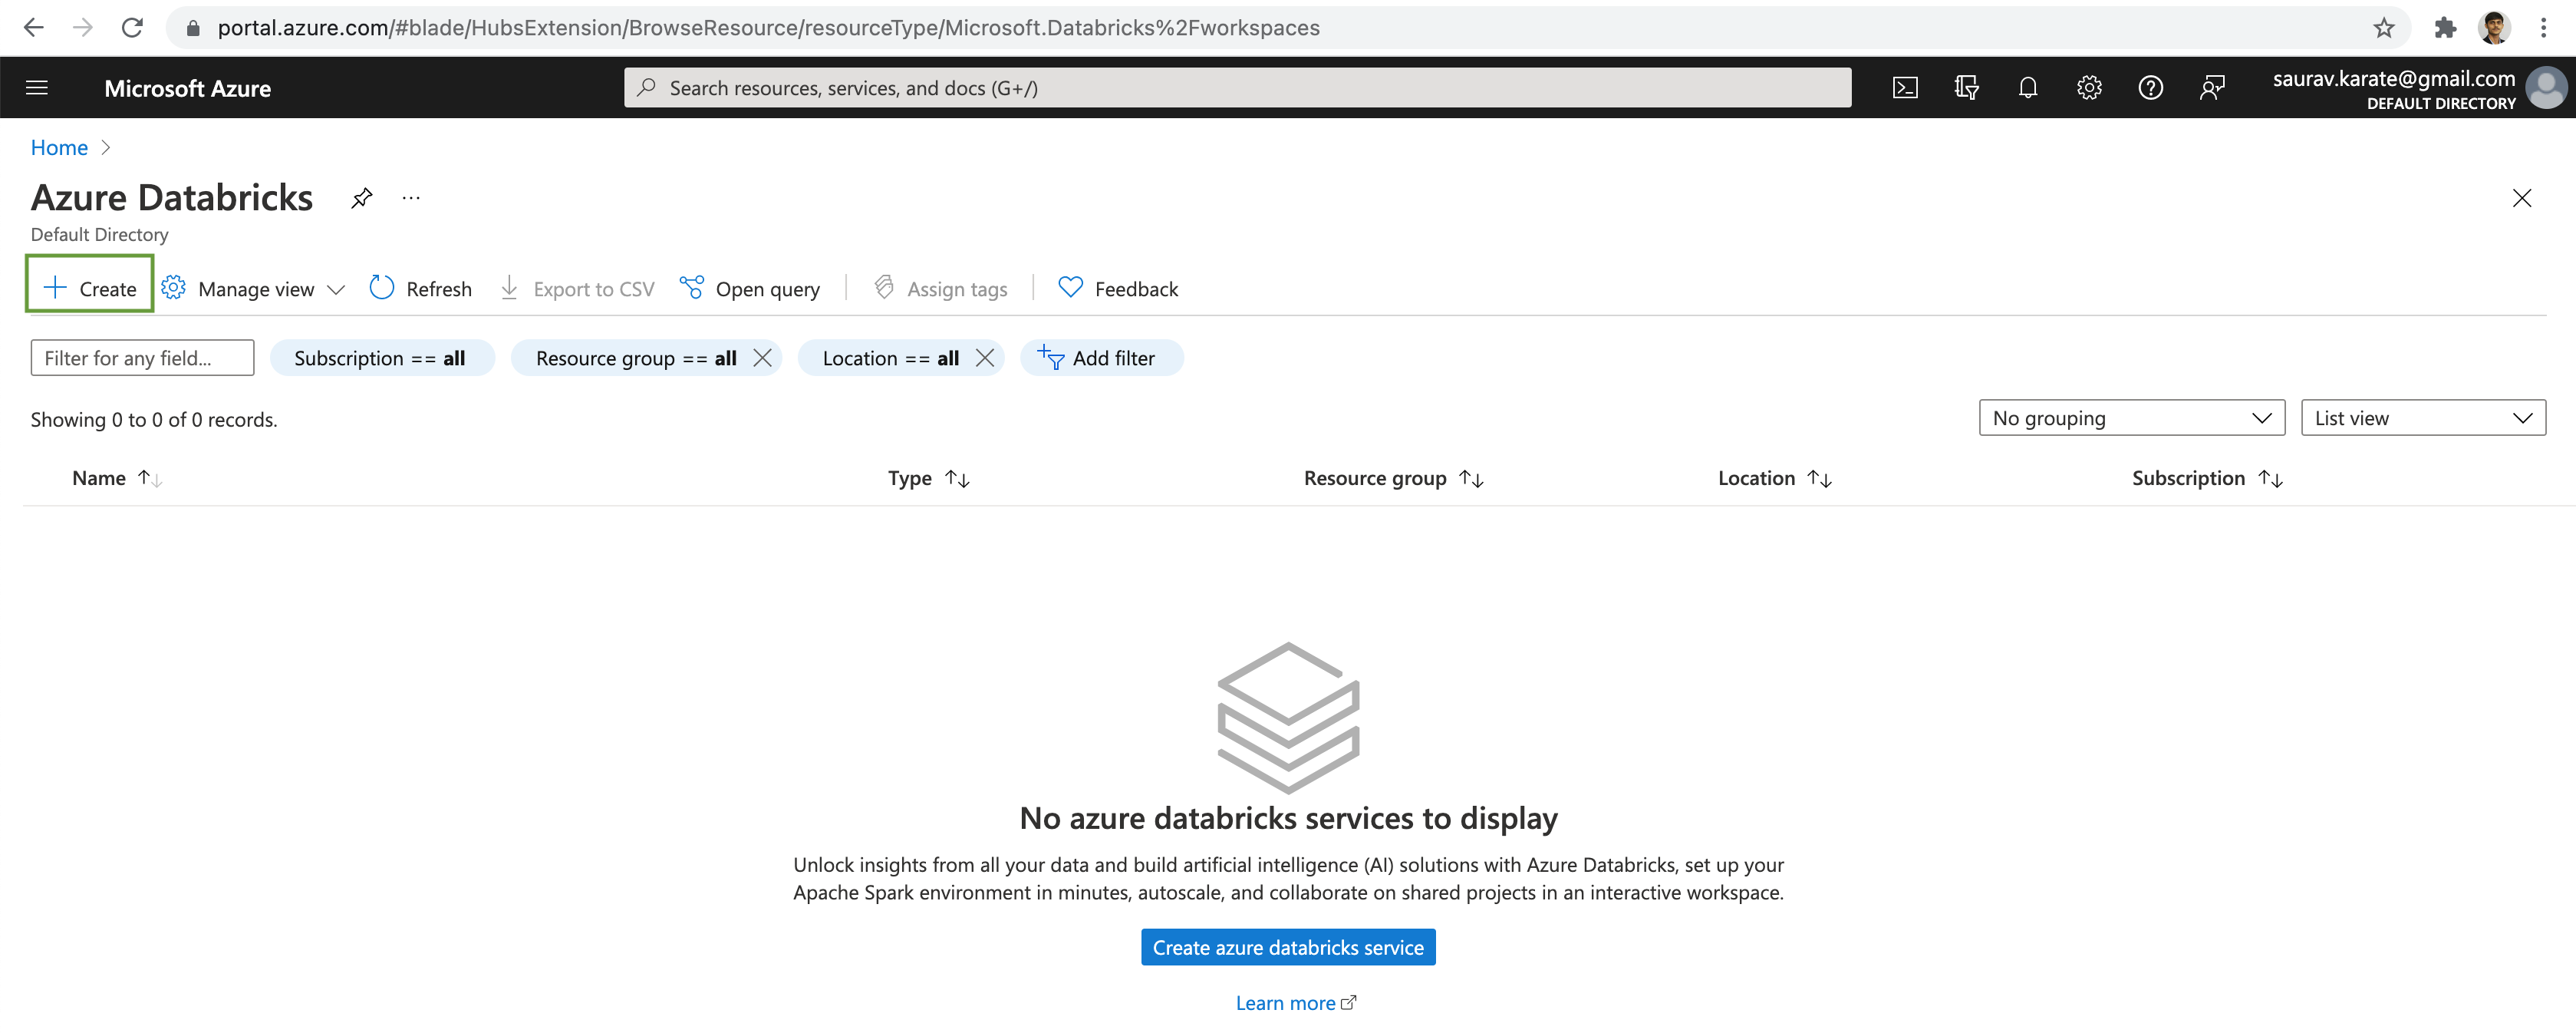Sort by the Subscription column header
This screenshot has height=1033, width=2576.
point(2207,478)
